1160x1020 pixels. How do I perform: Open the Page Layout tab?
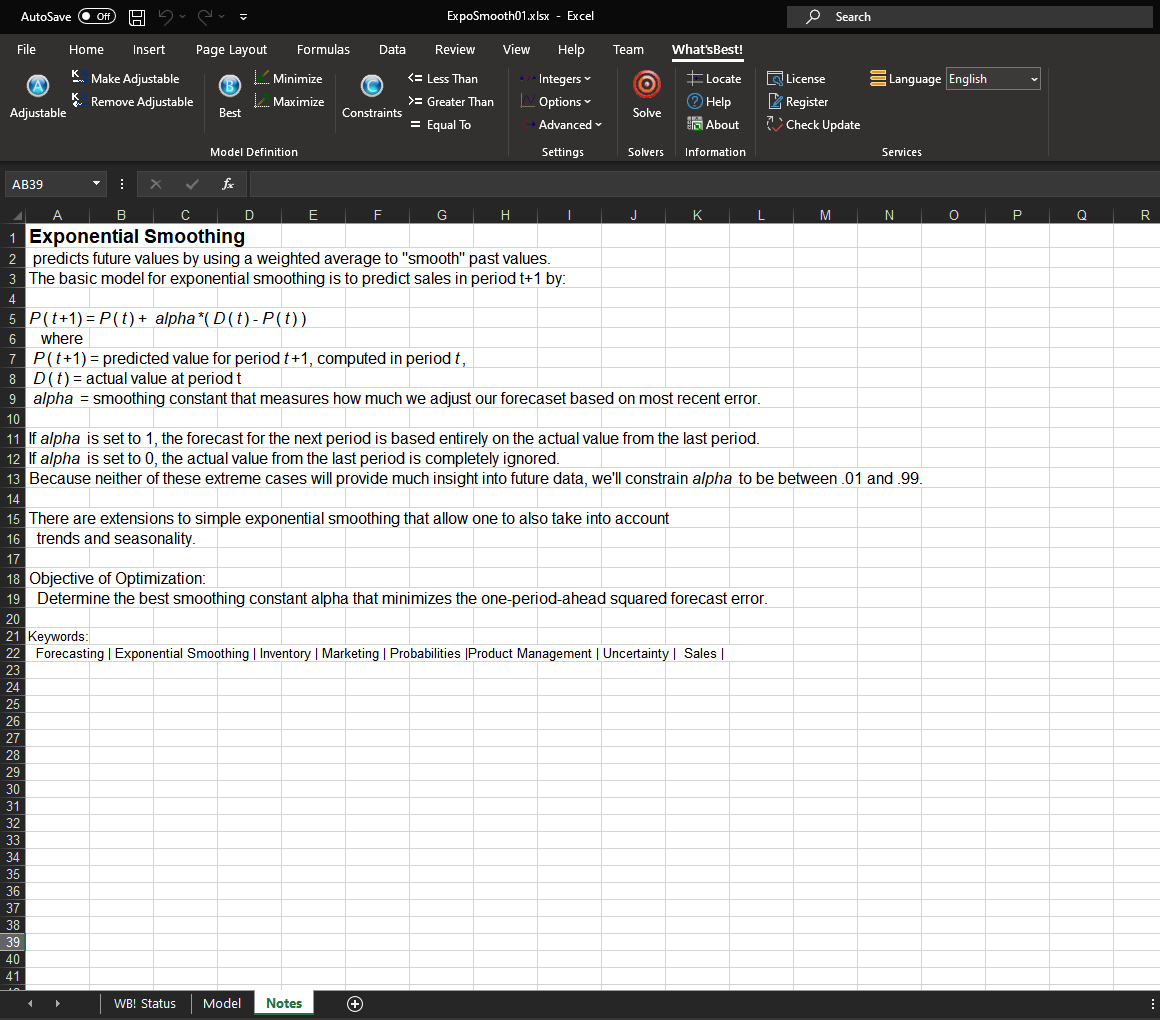click(x=232, y=50)
